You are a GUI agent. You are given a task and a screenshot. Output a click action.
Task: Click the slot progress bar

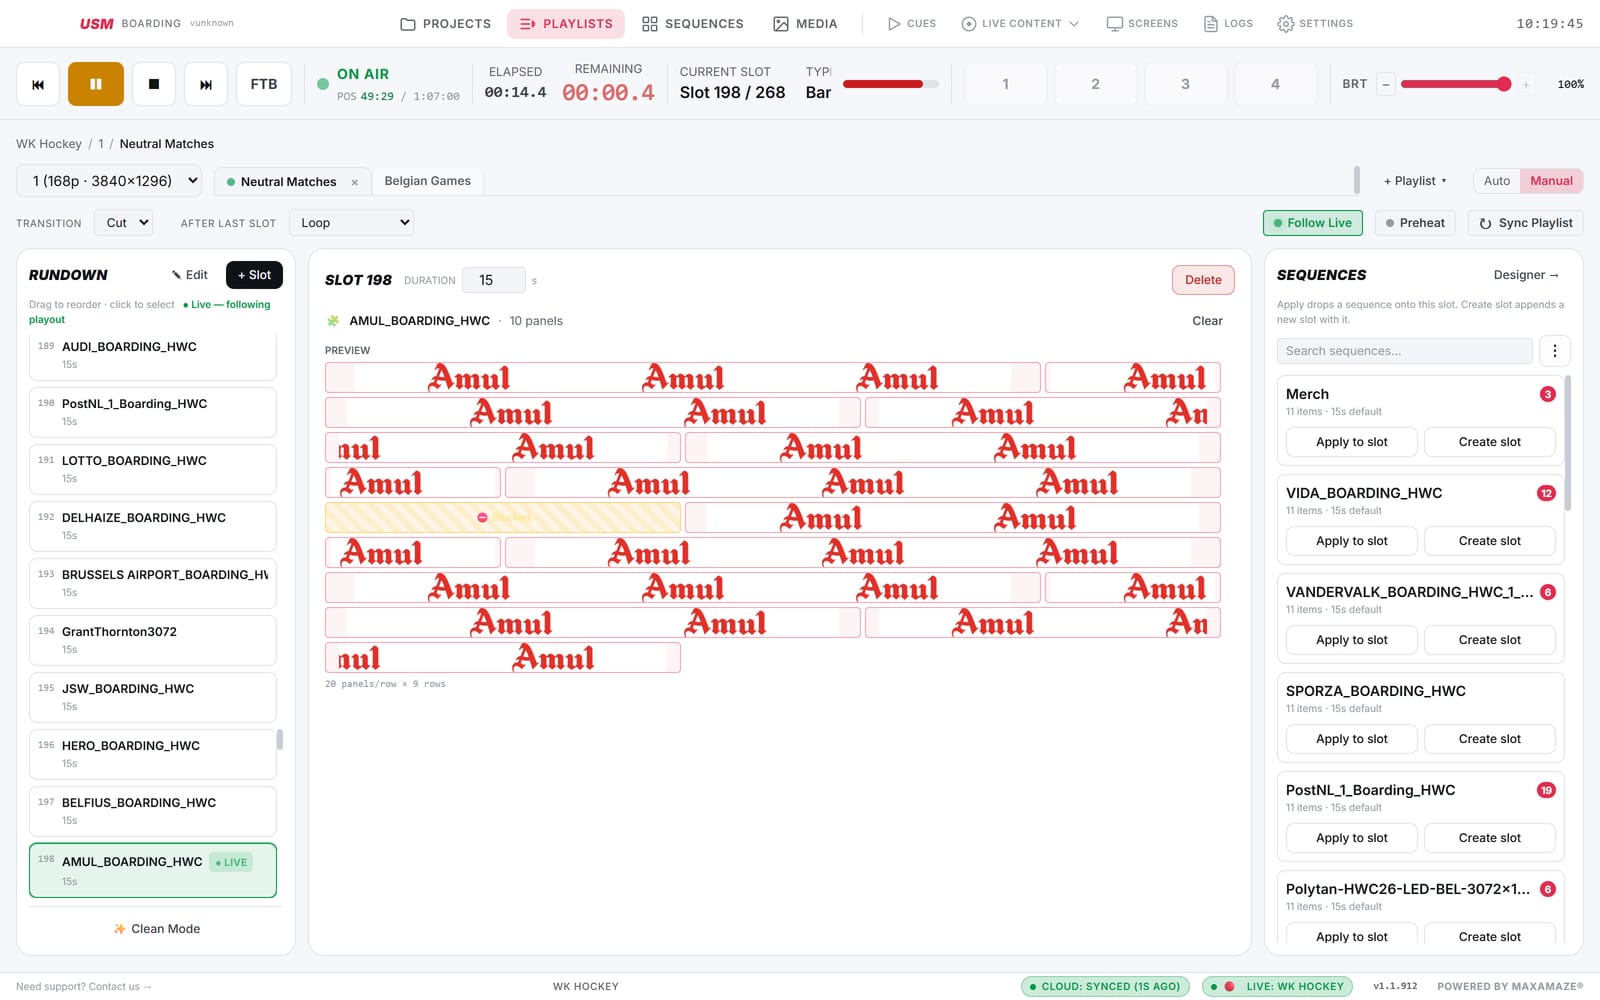(x=891, y=84)
